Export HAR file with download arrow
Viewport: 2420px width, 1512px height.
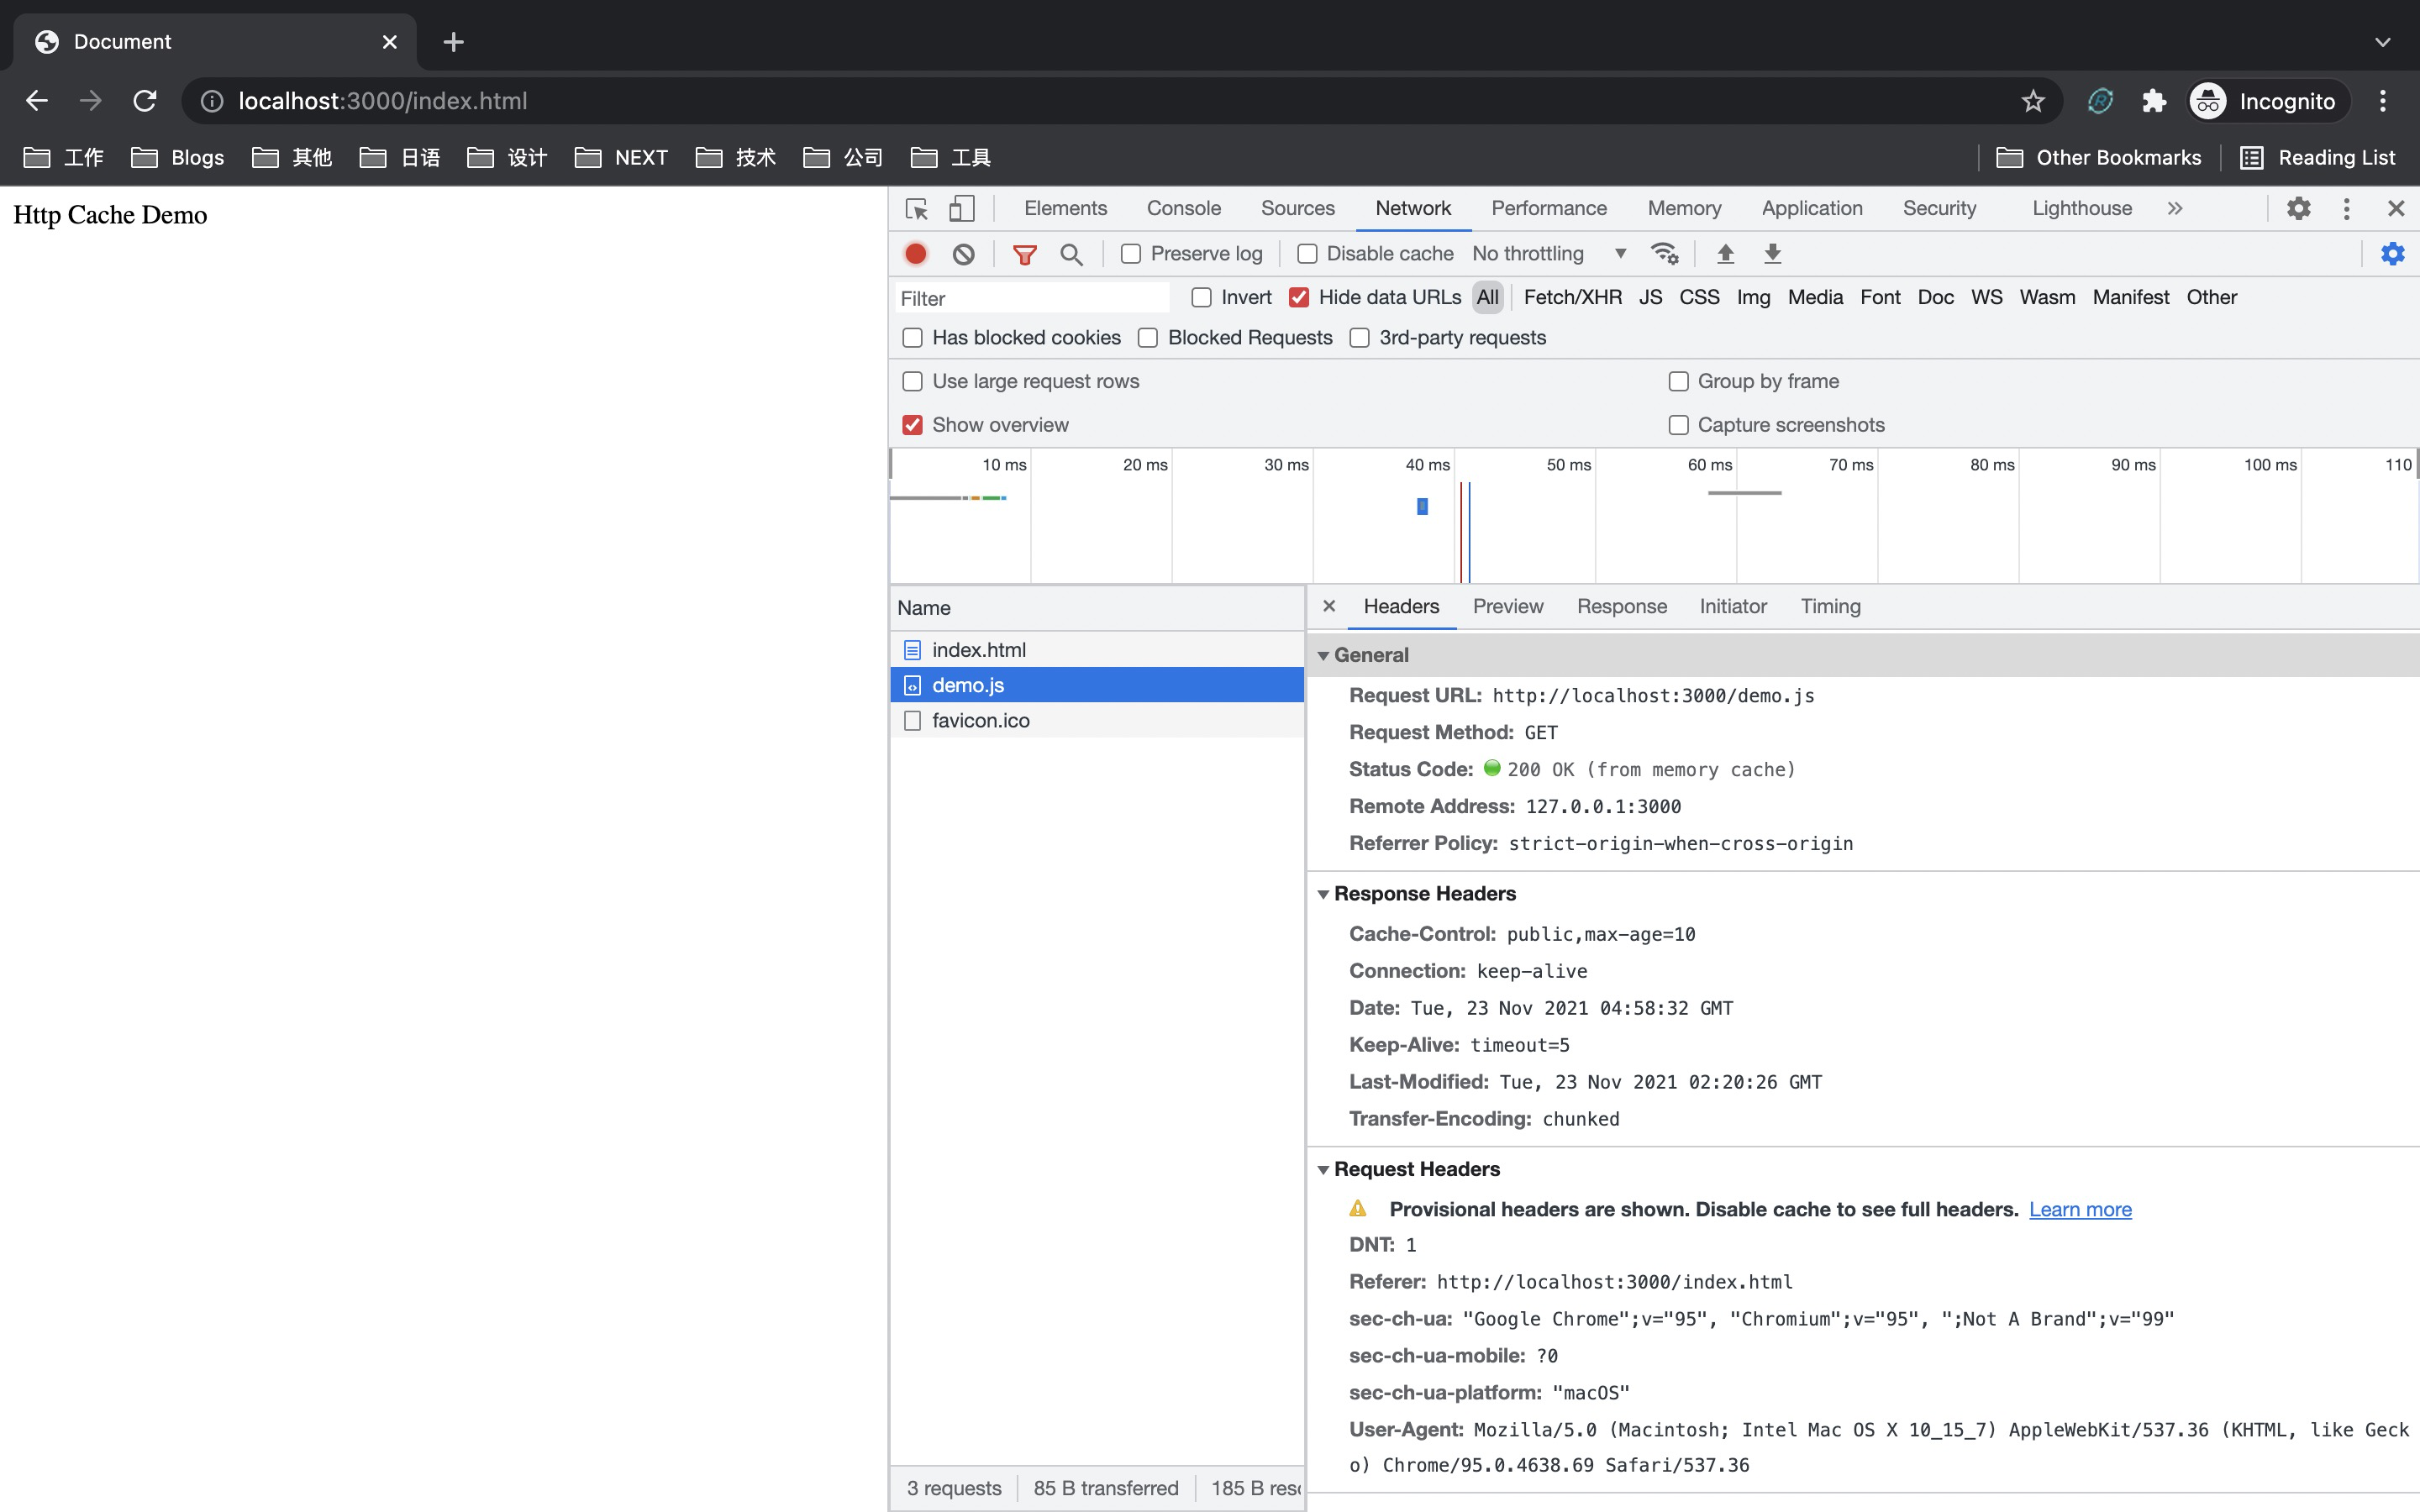[x=1772, y=254]
